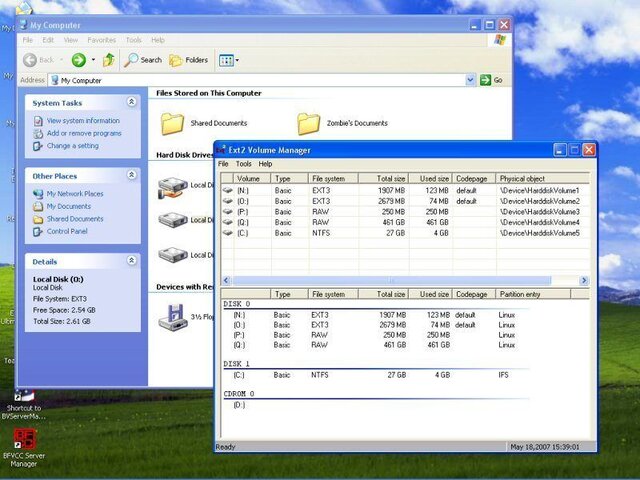Screen dimensions: 640x480
Task: Click the Back arrow in My Computer
Action: click(30, 60)
